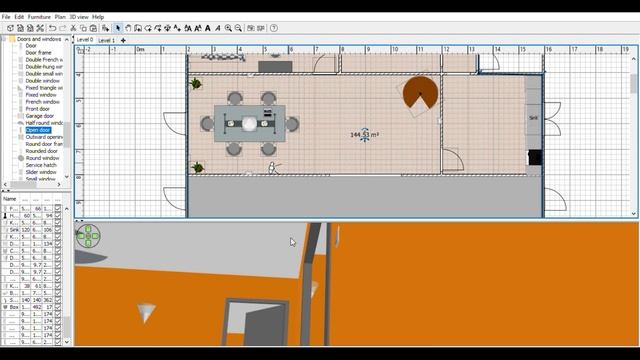640x360 pixels.
Task: Toggle bold text style
Action: click(208, 28)
